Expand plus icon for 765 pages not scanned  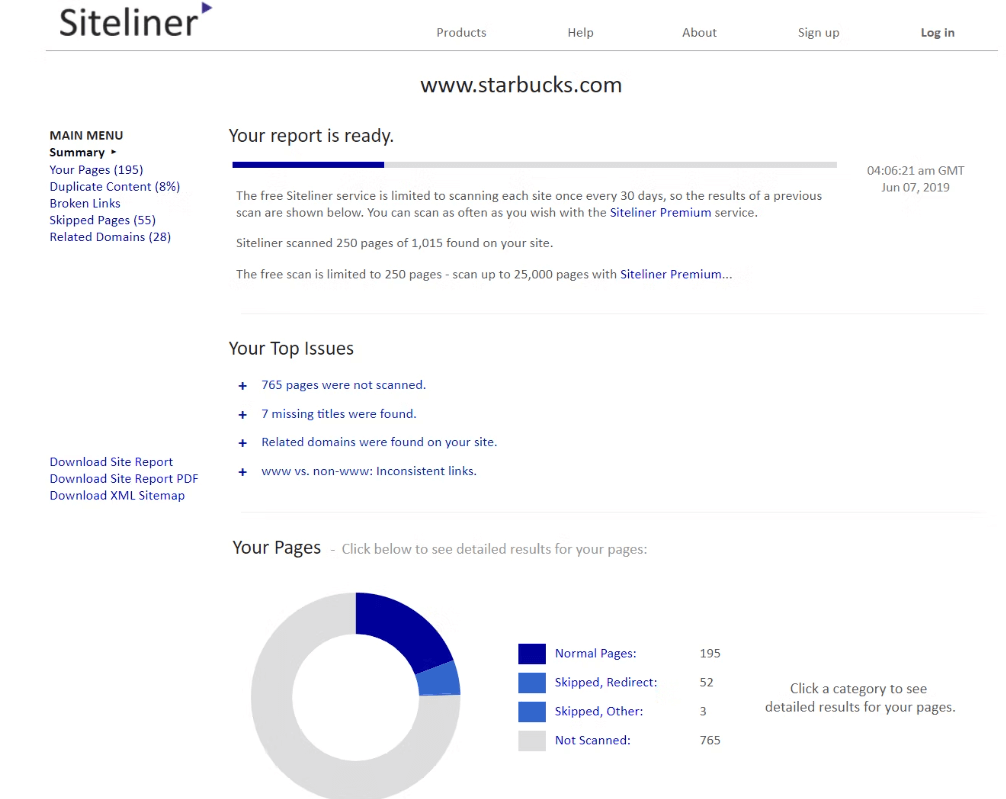click(243, 386)
